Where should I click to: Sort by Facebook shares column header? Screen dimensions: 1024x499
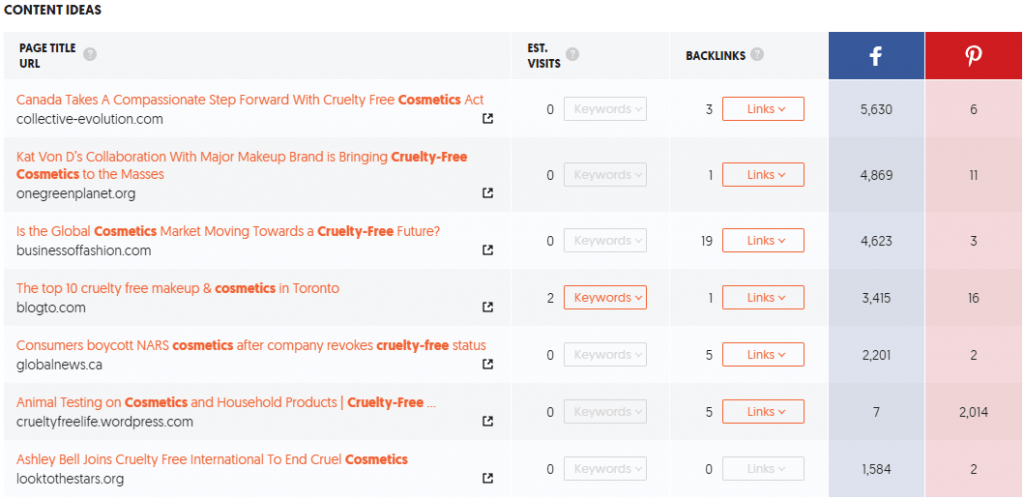876,56
